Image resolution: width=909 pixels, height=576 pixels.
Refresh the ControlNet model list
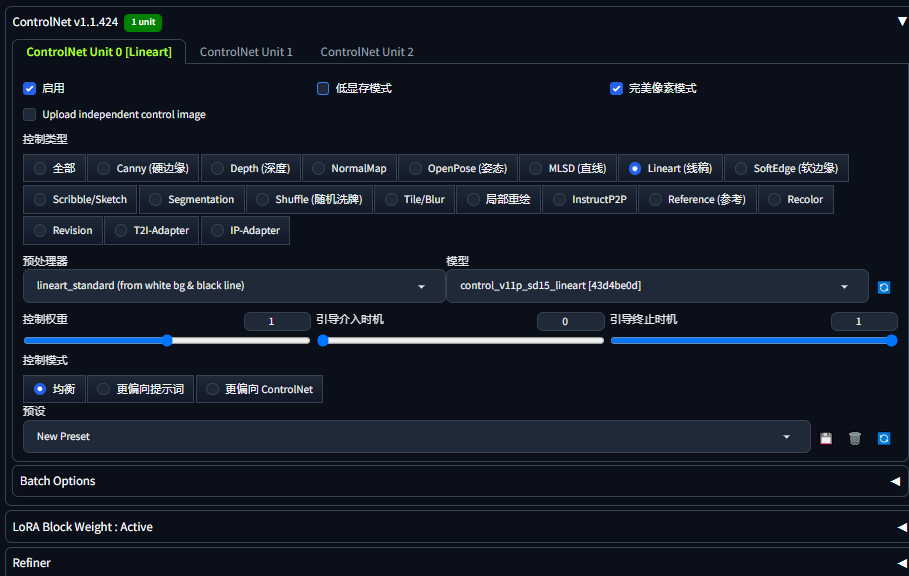click(x=883, y=287)
